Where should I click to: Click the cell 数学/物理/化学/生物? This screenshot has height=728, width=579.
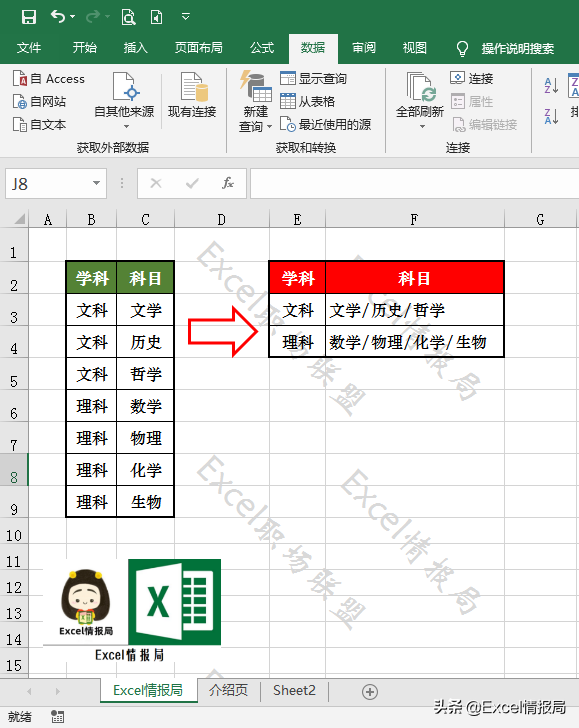414,342
